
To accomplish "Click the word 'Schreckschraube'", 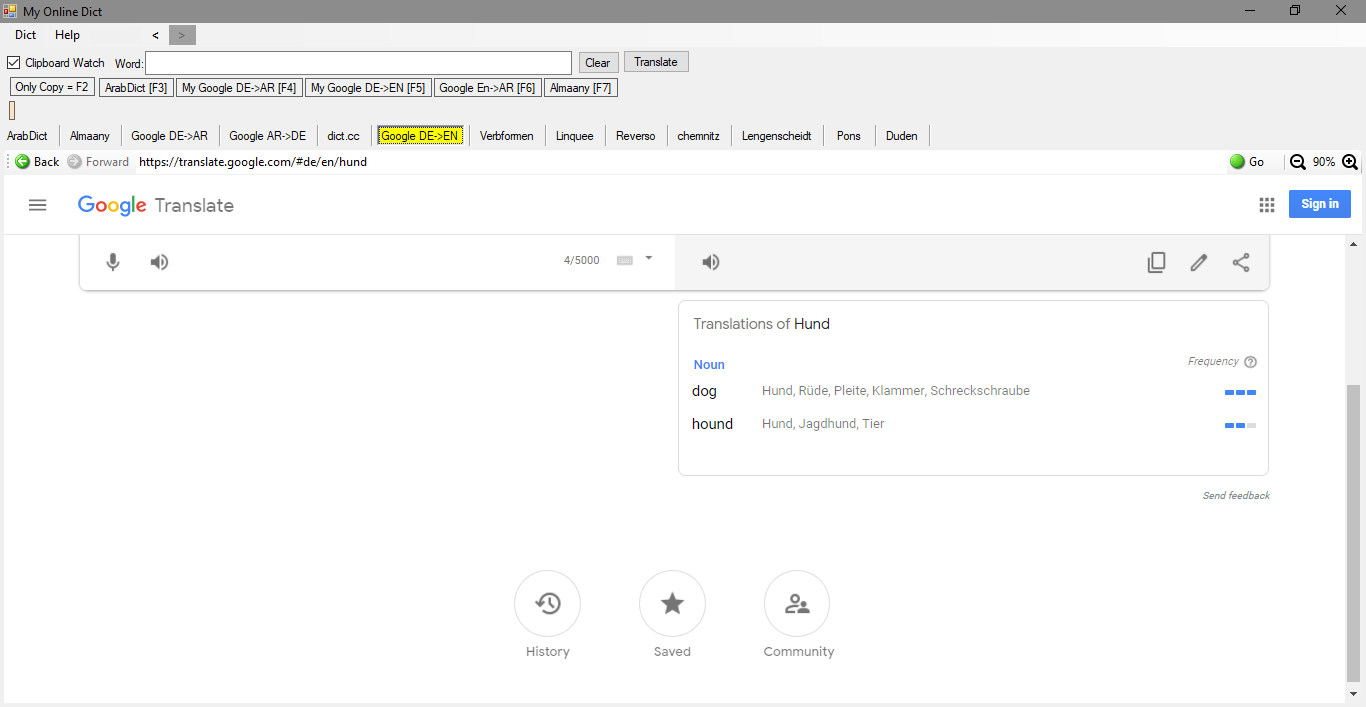I will click(980, 391).
